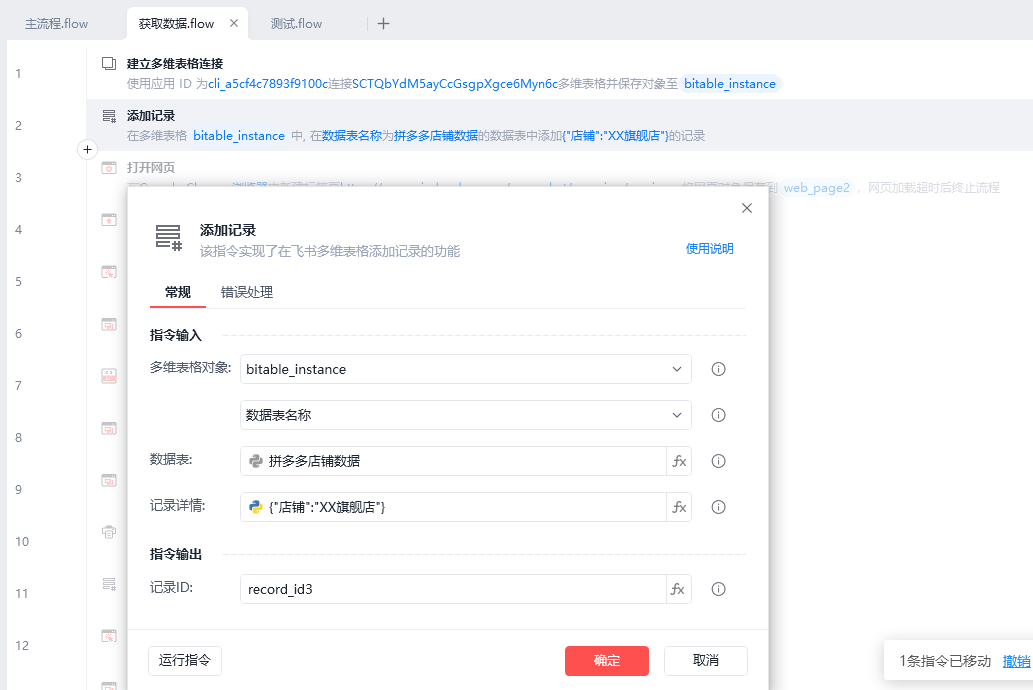Insert step with the circled plus button
1033x690 pixels.
88,150
